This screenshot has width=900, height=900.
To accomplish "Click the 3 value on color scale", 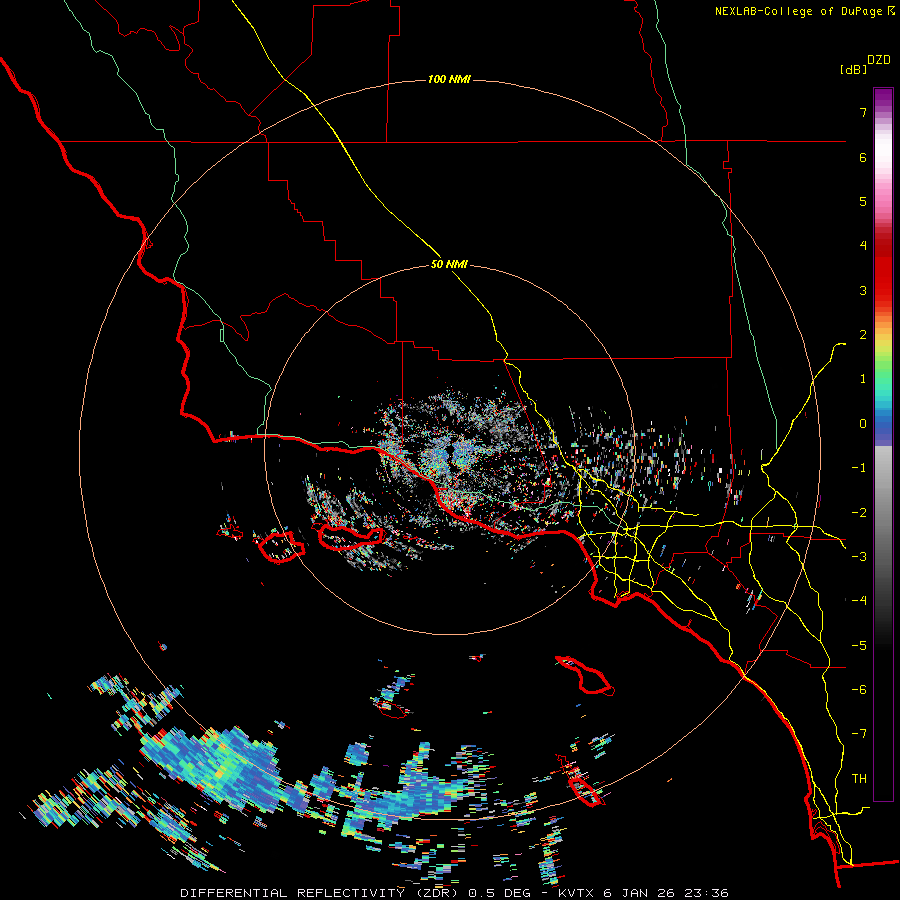I will tap(863, 290).
